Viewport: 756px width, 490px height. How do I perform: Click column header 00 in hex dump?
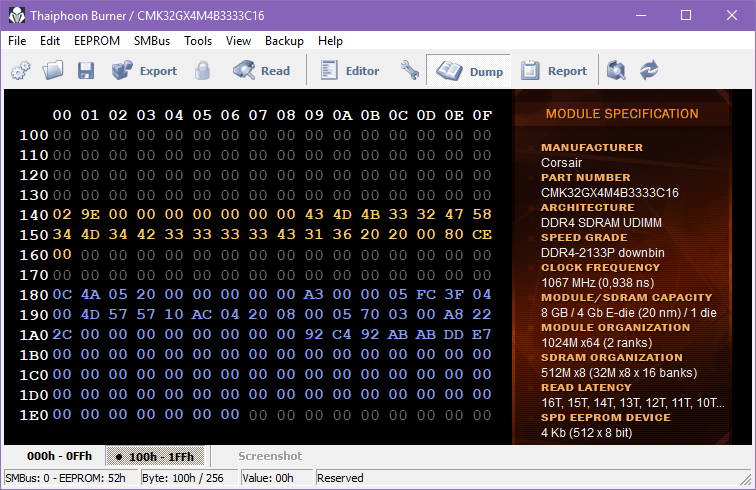[62, 115]
